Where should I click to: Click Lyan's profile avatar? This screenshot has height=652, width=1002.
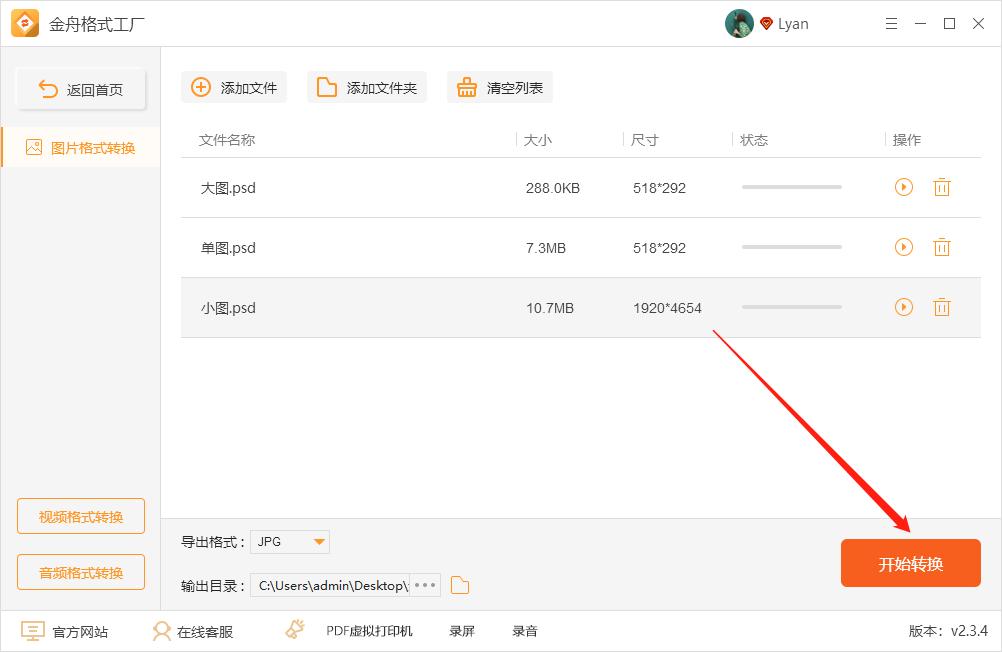point(739,23)
